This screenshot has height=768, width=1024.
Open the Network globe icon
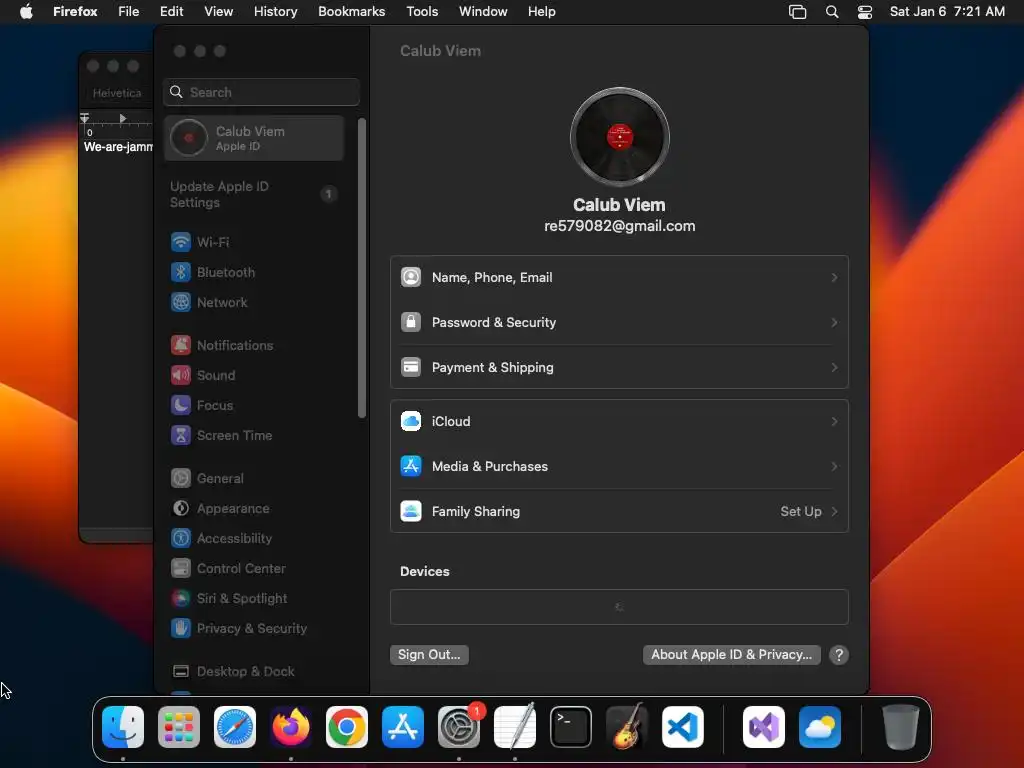(181, 302)
